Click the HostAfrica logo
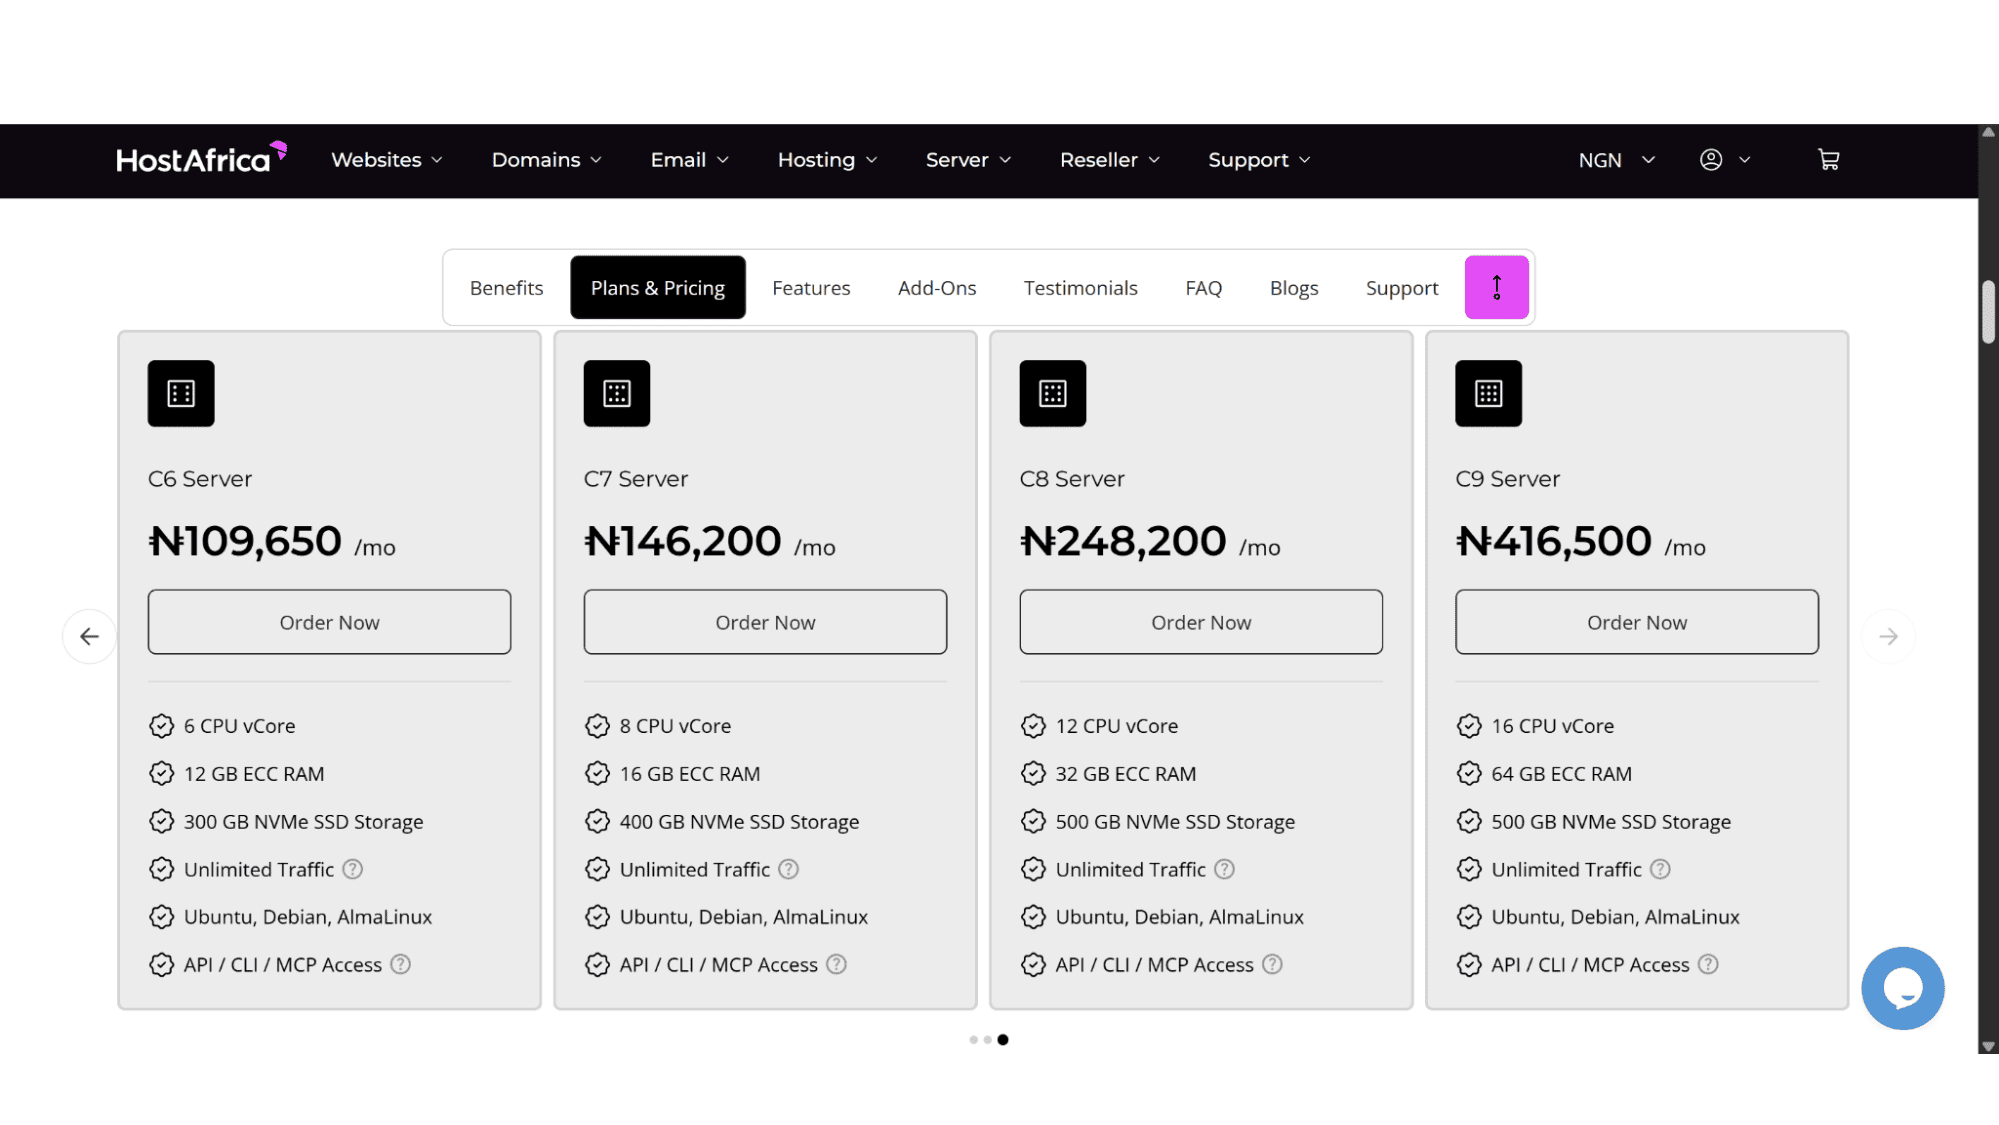This screenshot has width=1999, height=1125. pyautogui.click(x=202, y=158)
